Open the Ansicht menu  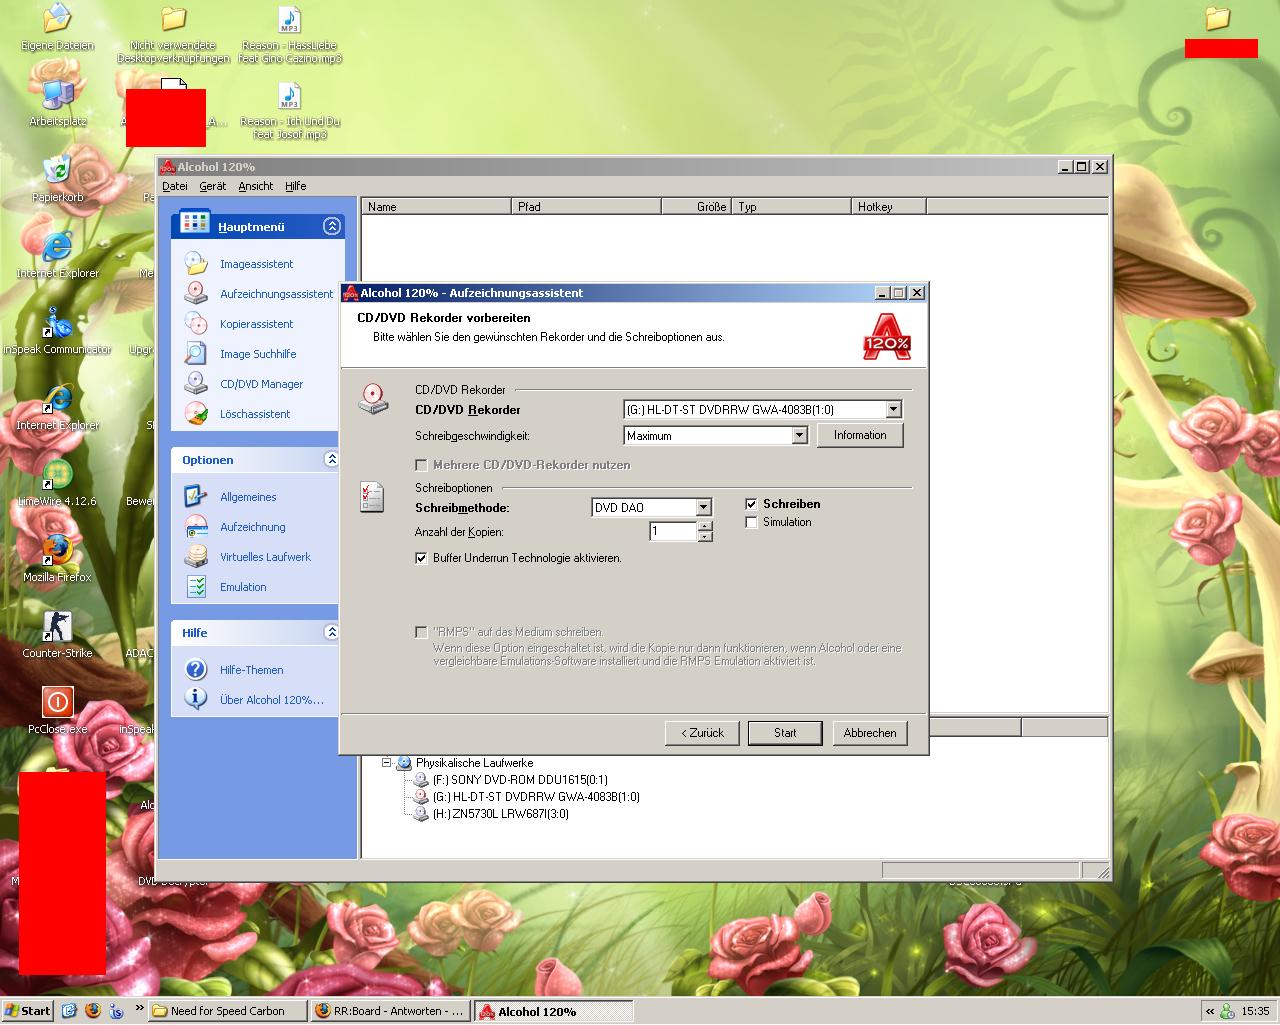256,186
